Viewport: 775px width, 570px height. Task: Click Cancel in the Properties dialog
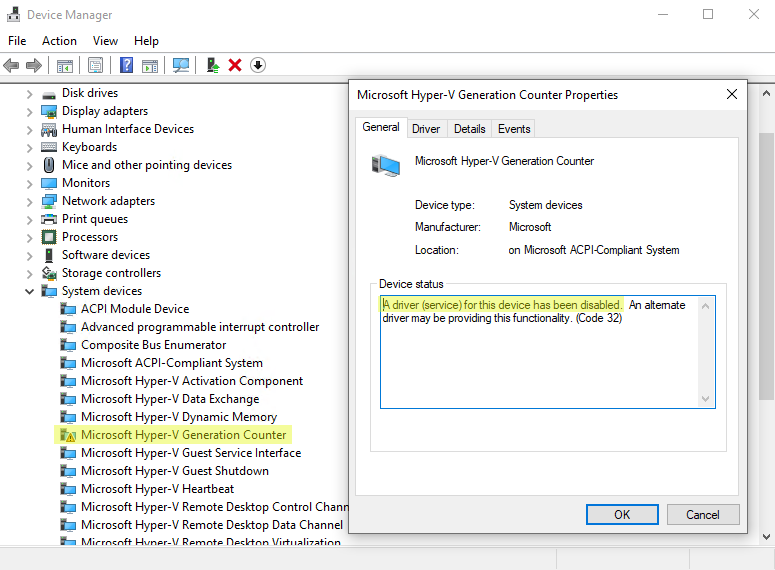(703, 515)
